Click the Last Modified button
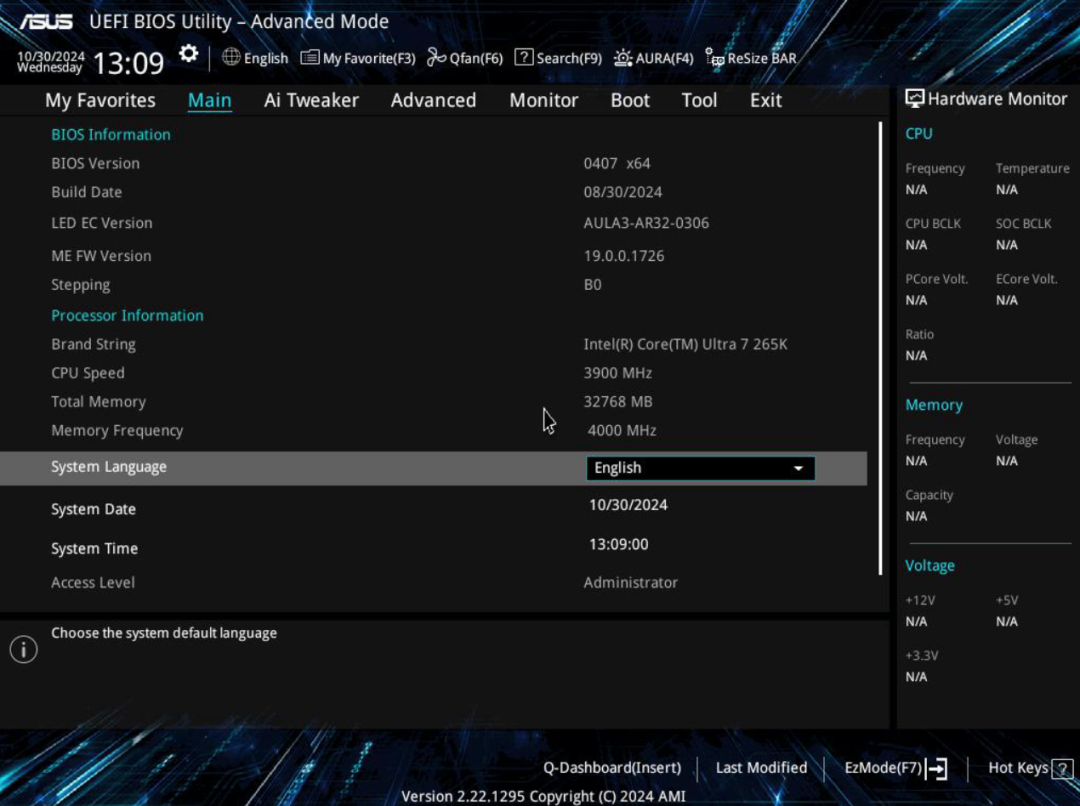Image resolution: width=1080 pixels, height=806 pixels. [x=761, y=768]
